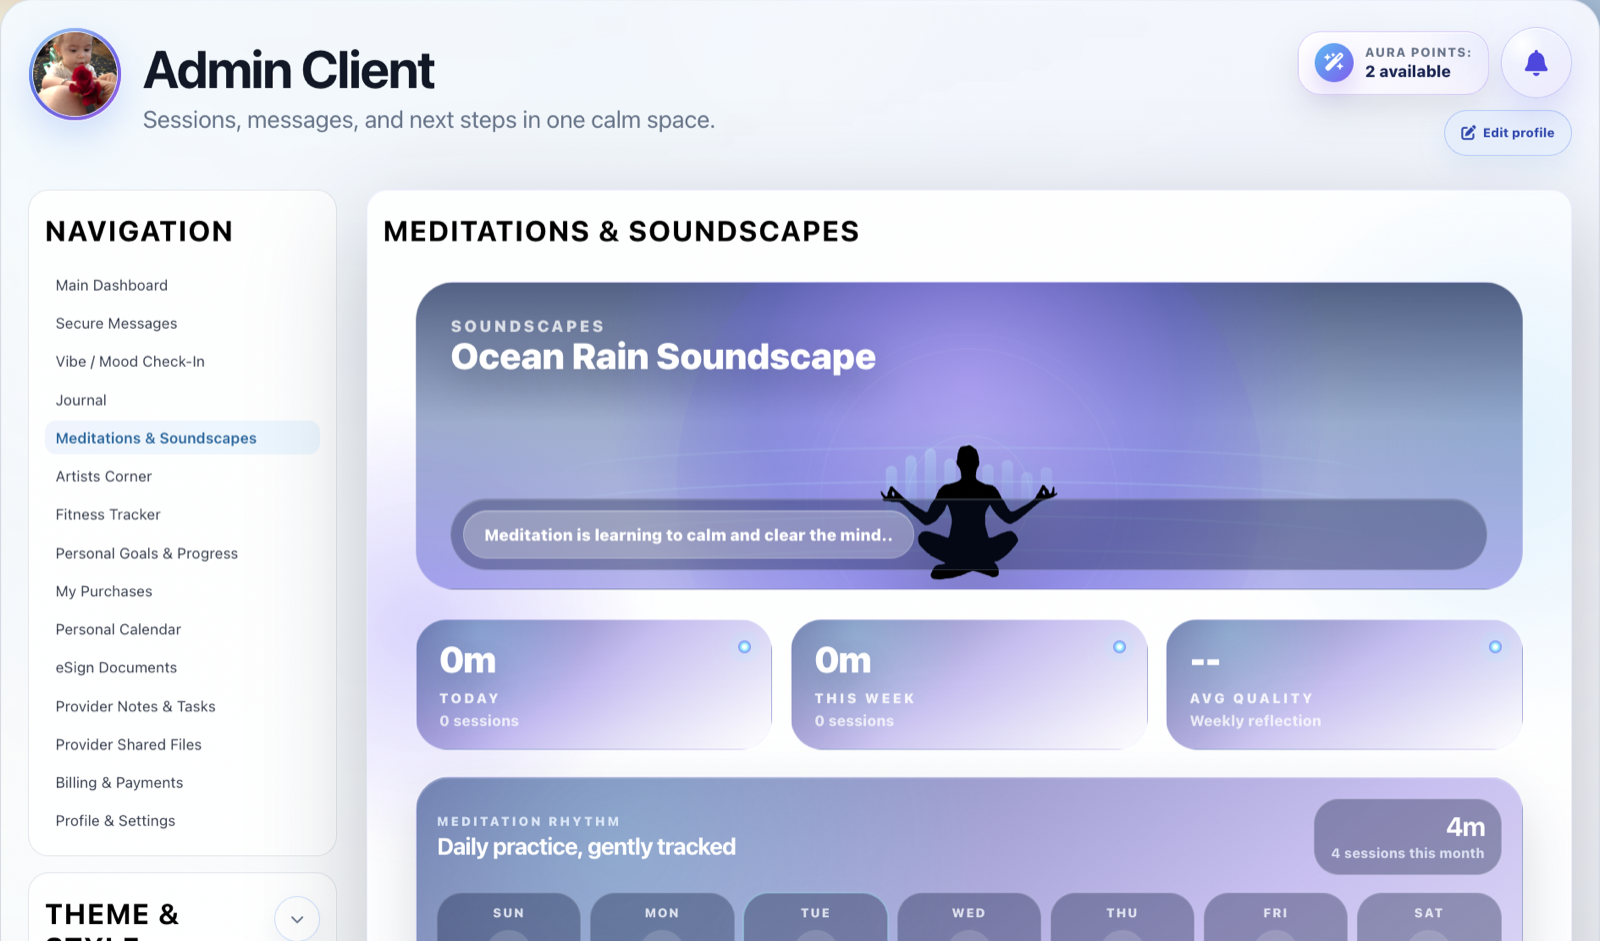Select the TUE day tile
The image size is (1600, 941).
(815, 917)
